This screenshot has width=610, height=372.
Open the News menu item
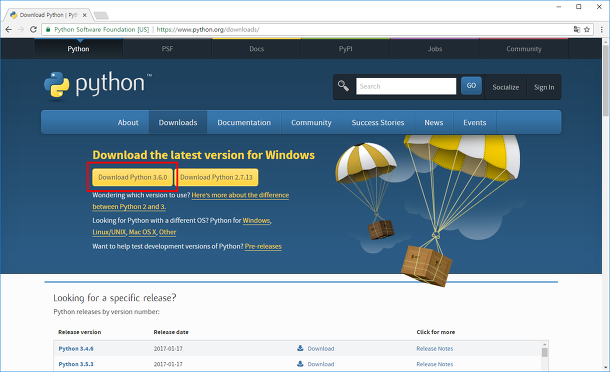pos(434,123)
